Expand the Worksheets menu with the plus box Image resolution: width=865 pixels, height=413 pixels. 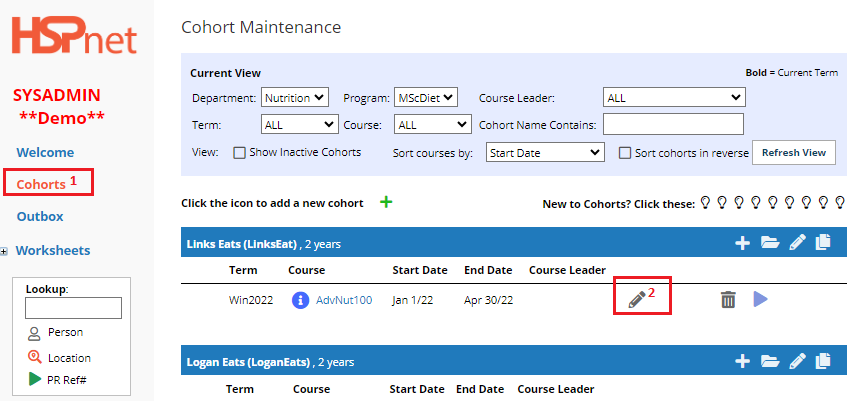(x=4, y=251)
